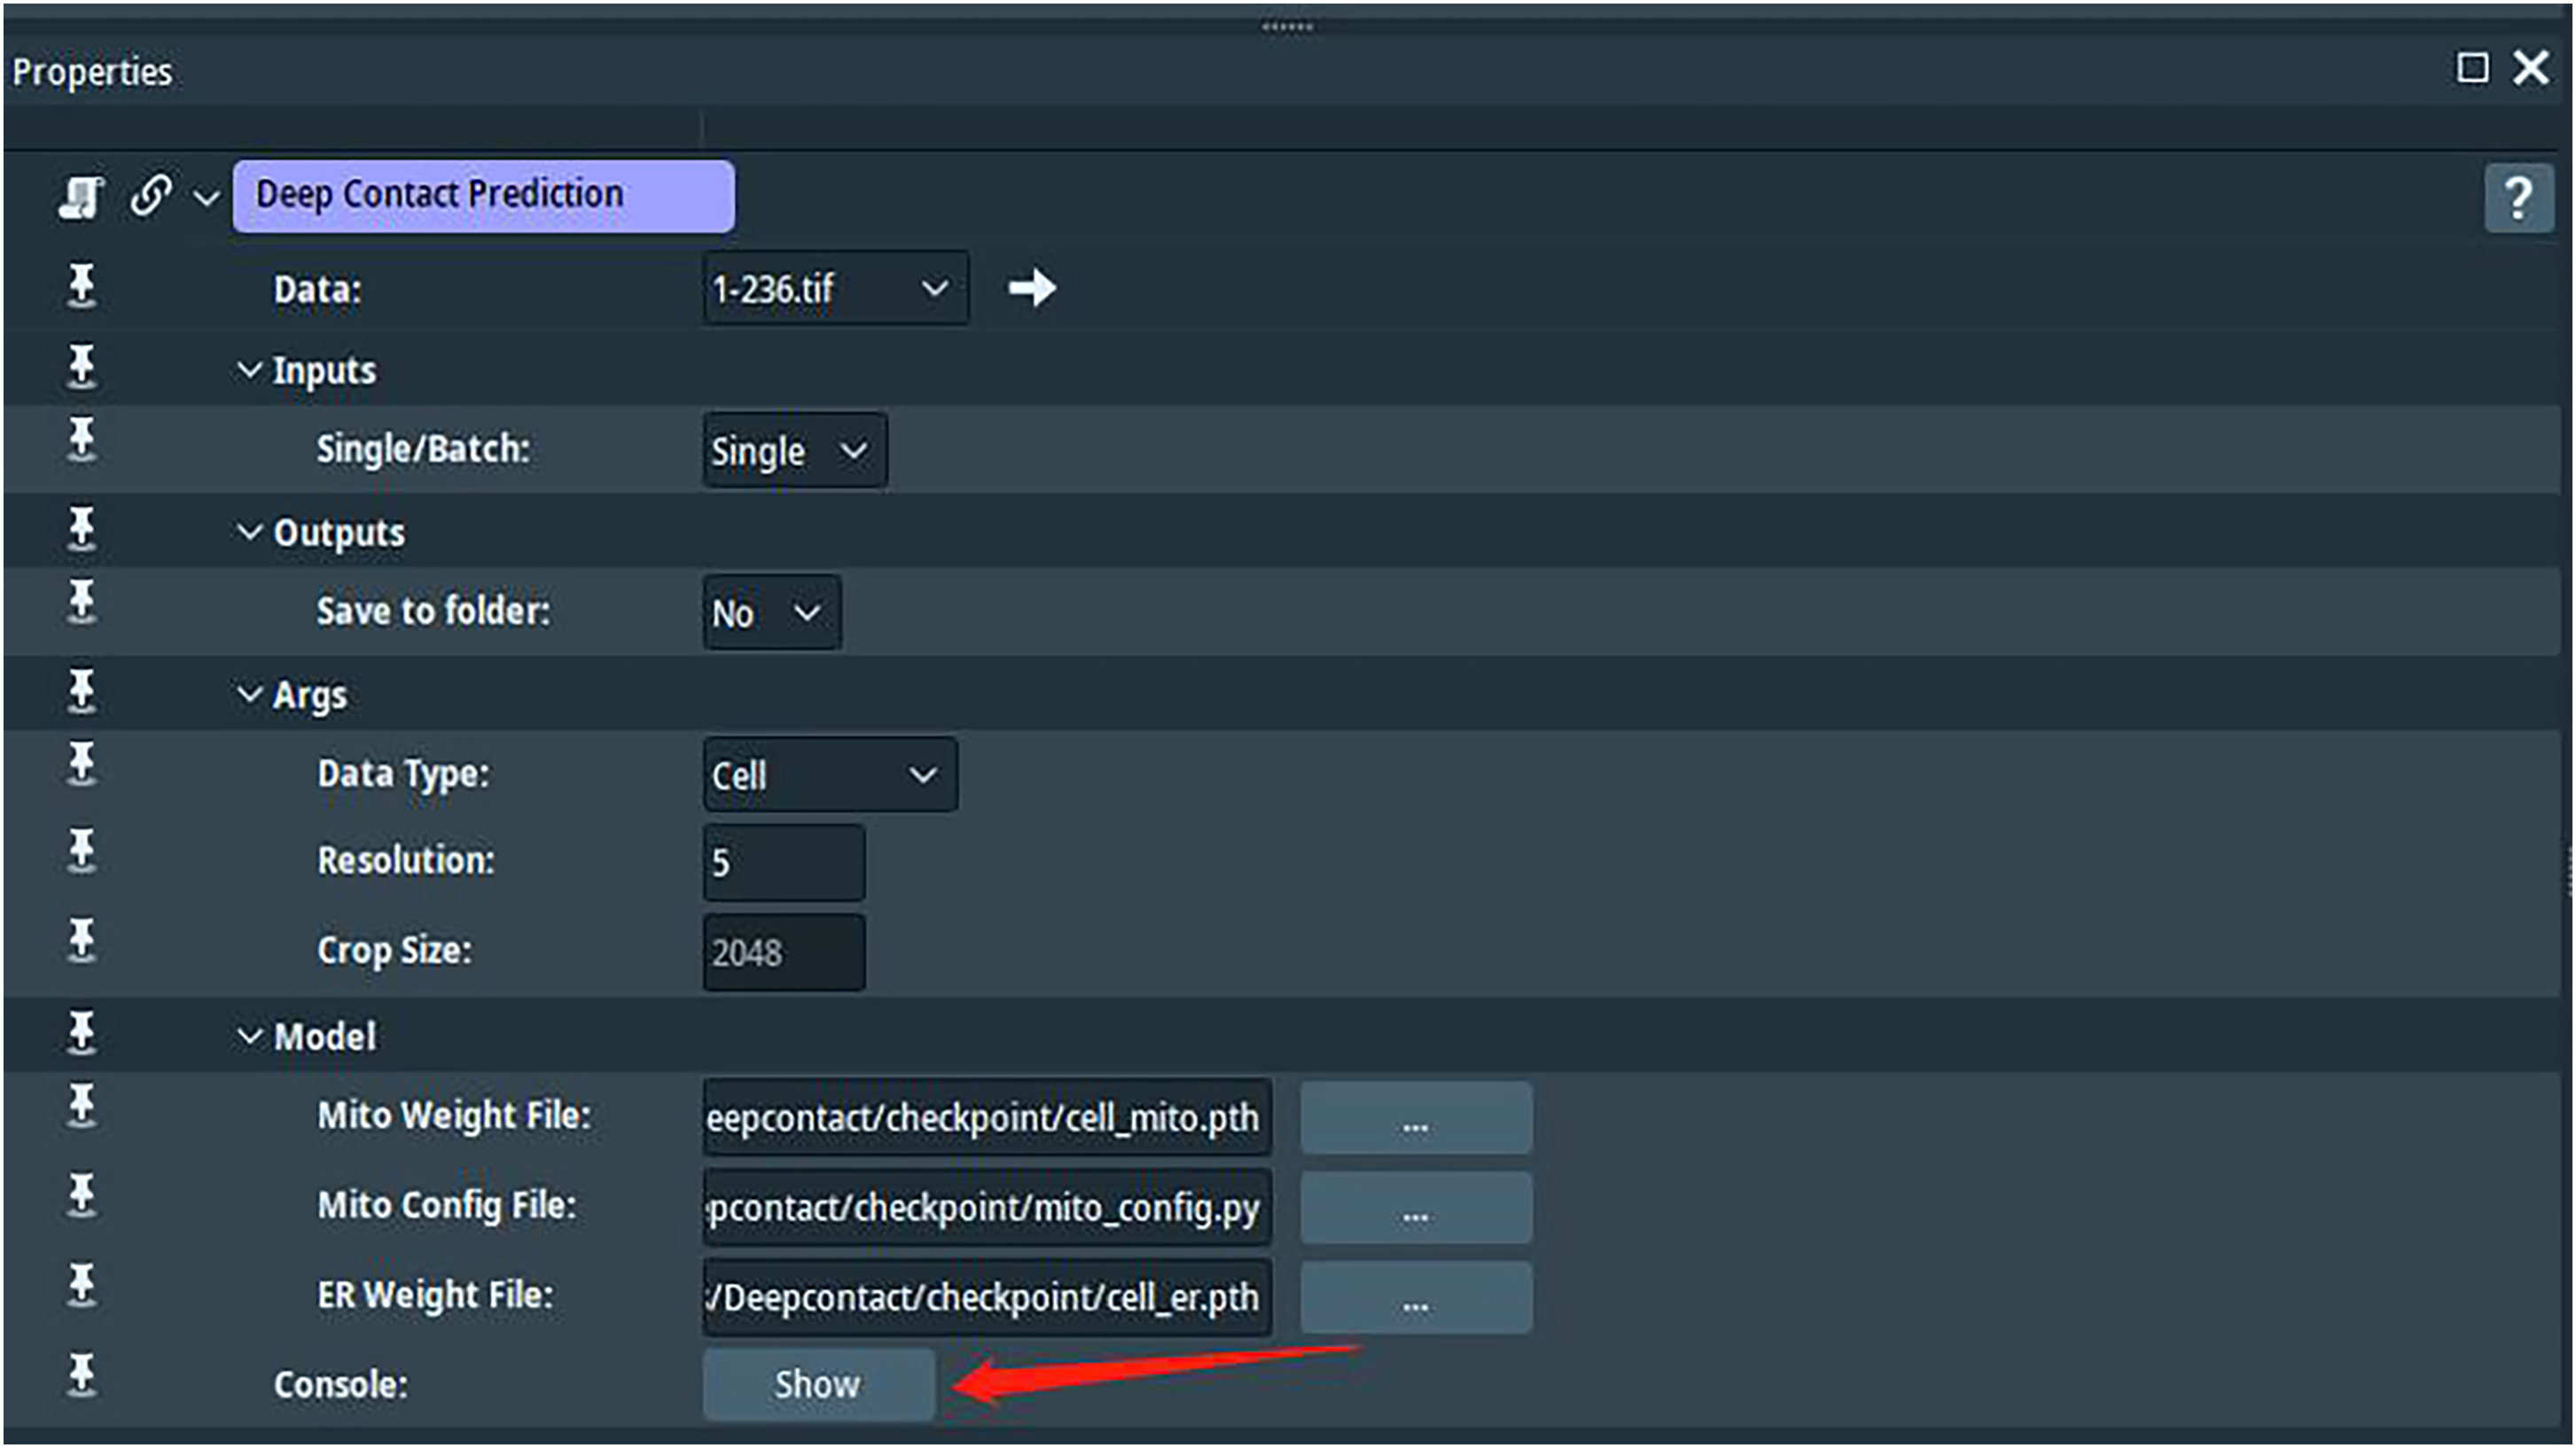
Task: Open the 1-236.tif data dropdown
Action: (835, 289)
